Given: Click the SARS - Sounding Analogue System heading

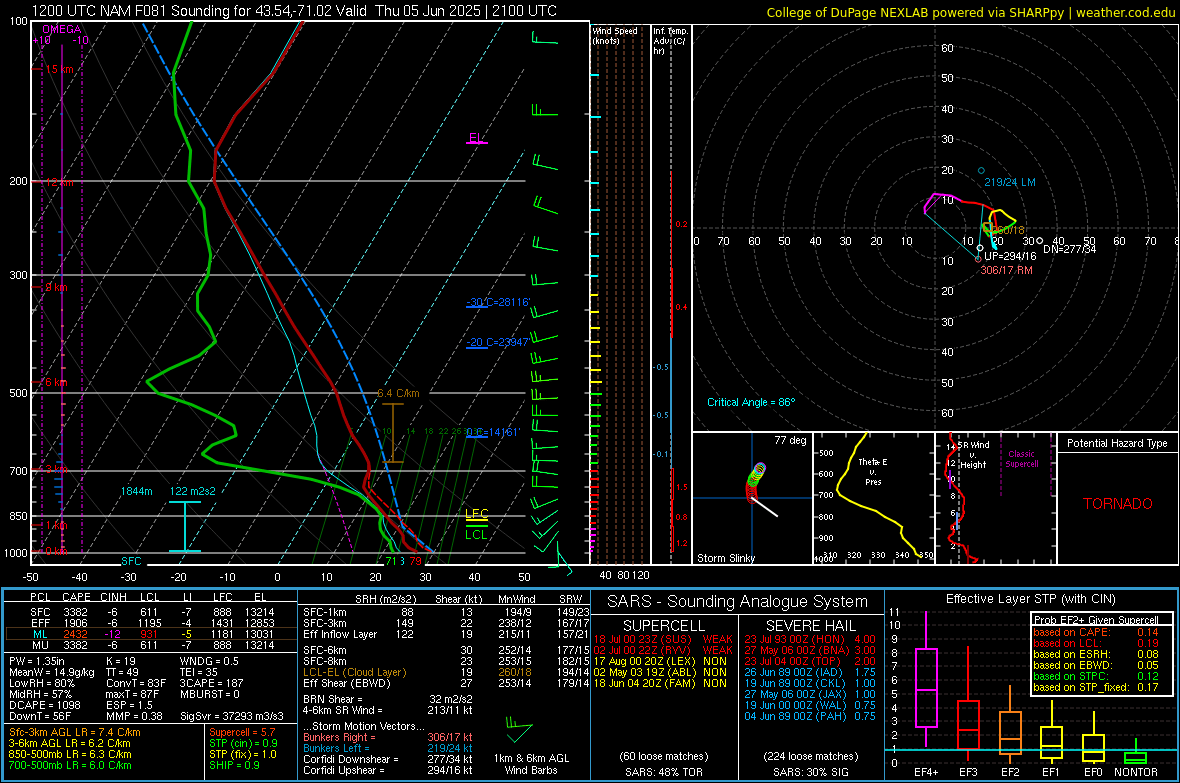Looking at the screenshot, I should click(738, 602).
